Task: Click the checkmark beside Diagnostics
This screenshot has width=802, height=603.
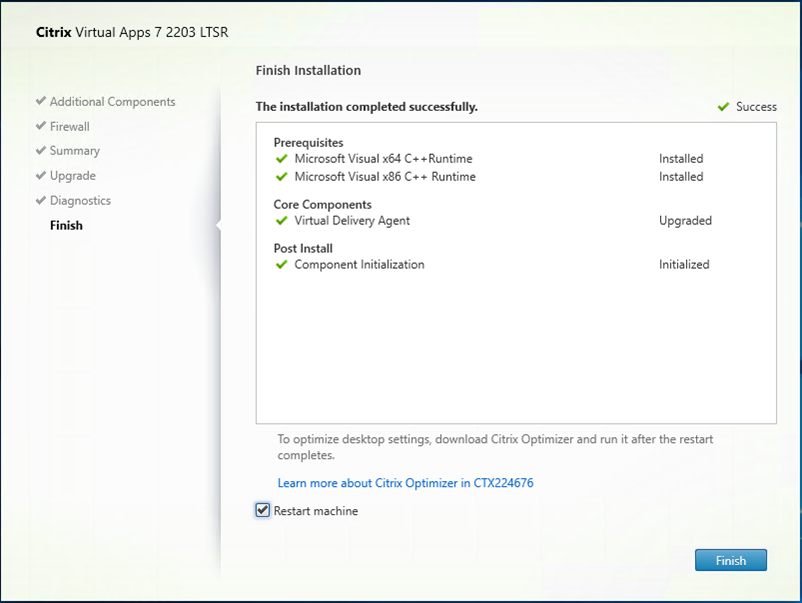Action: click(x=41, y=200)
